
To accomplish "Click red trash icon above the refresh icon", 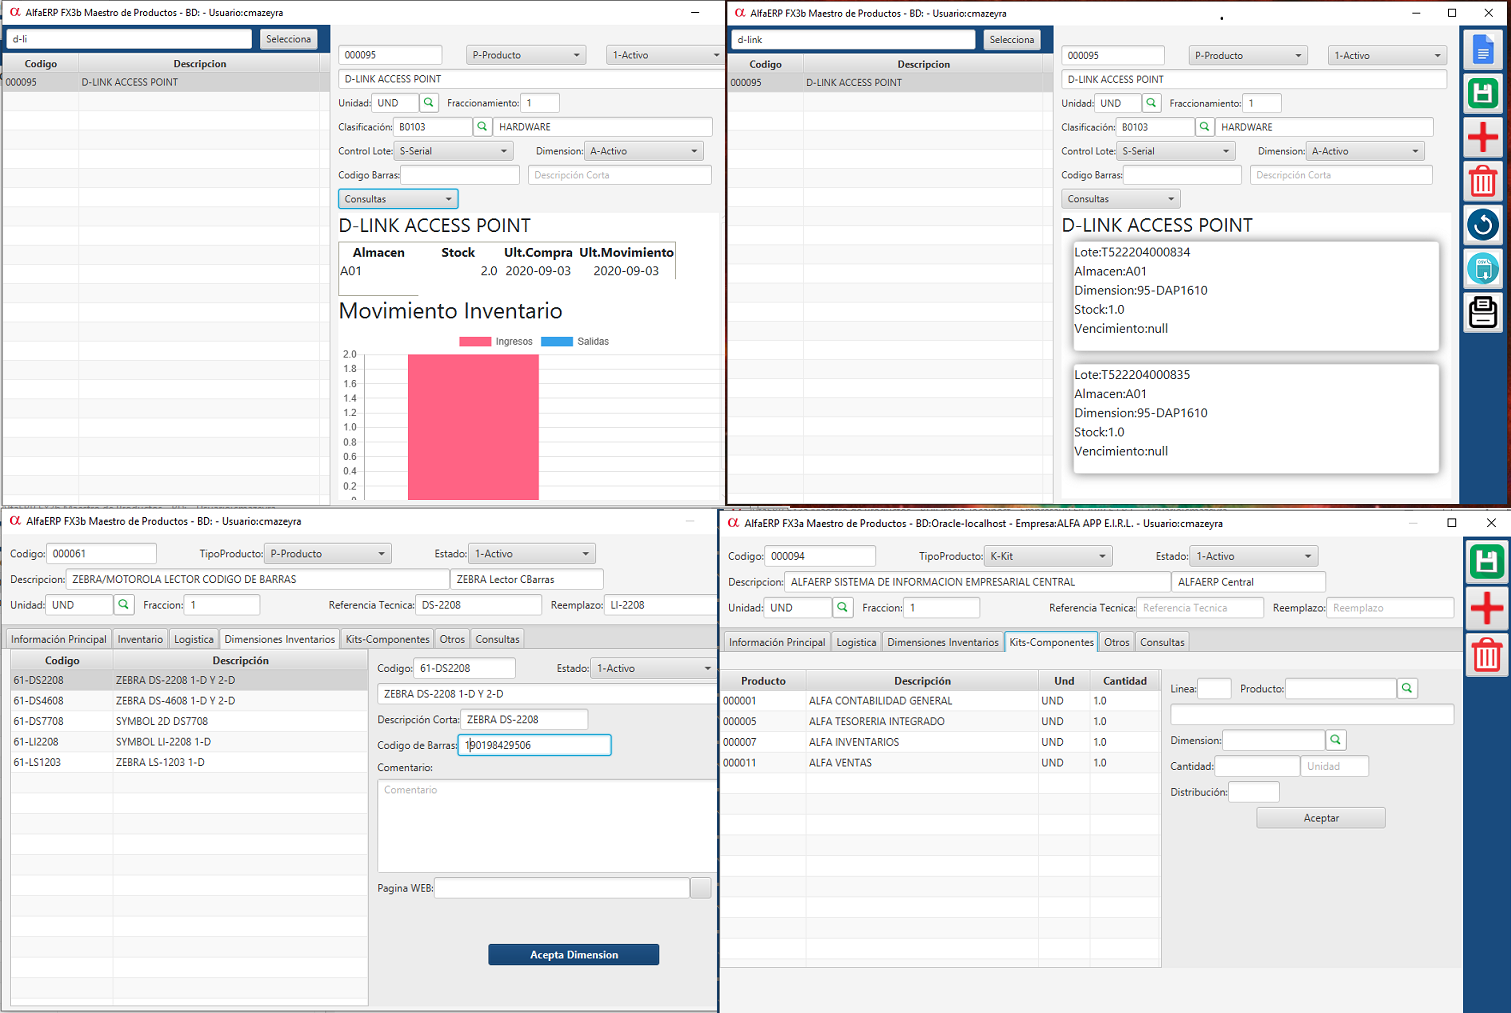I will 1483,181.
